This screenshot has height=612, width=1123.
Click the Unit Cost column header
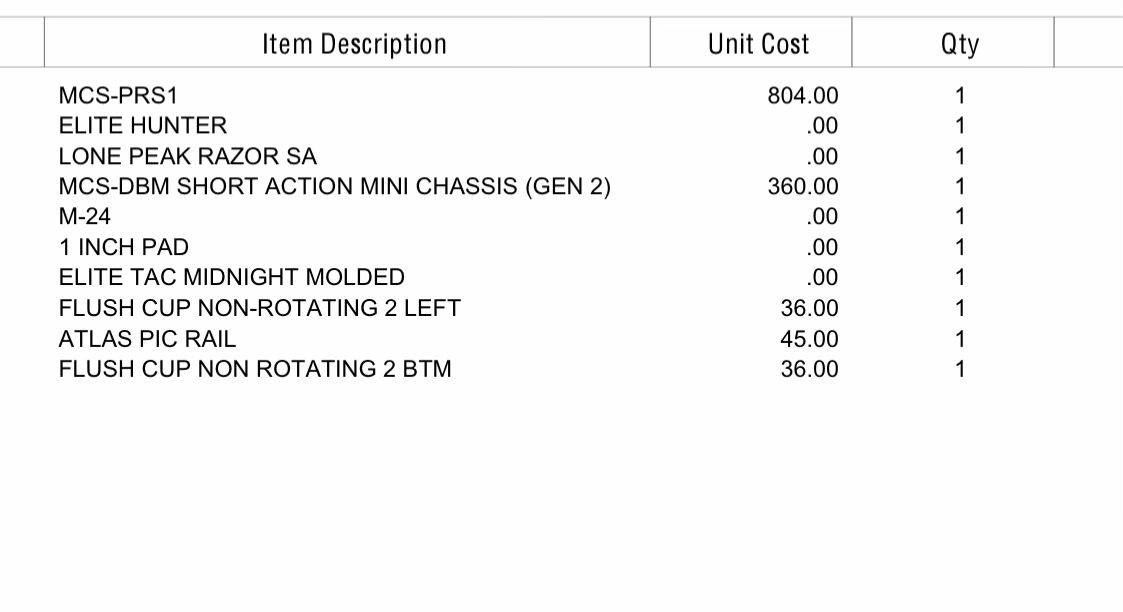coord(758,44)
